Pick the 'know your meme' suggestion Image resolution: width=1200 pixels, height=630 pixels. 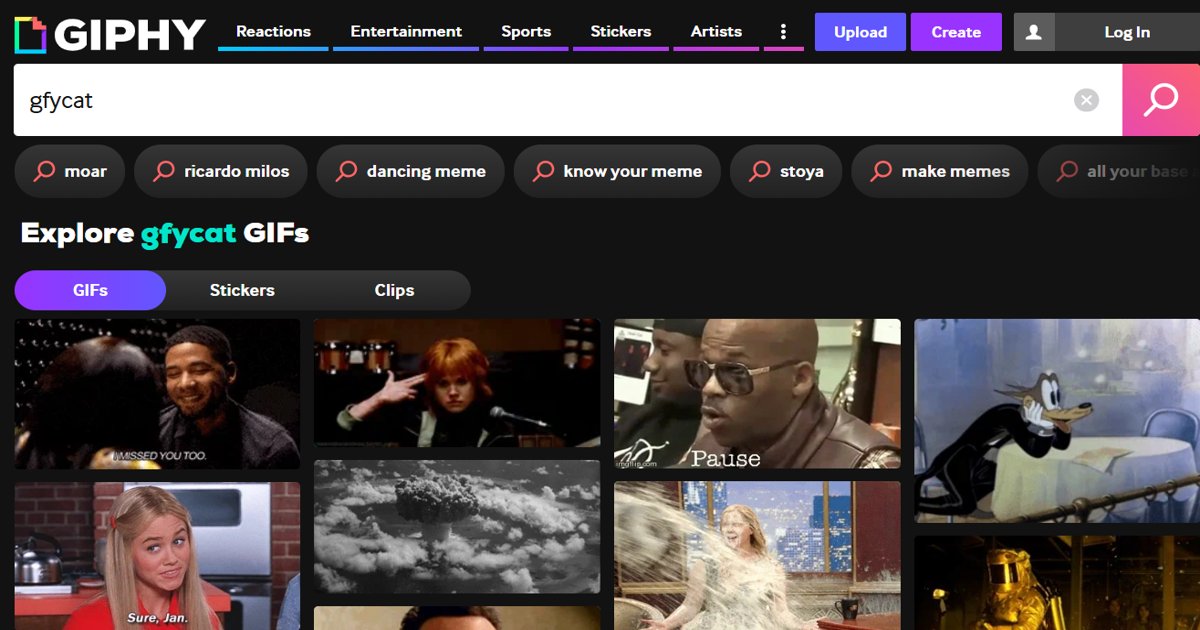(617, 171)
